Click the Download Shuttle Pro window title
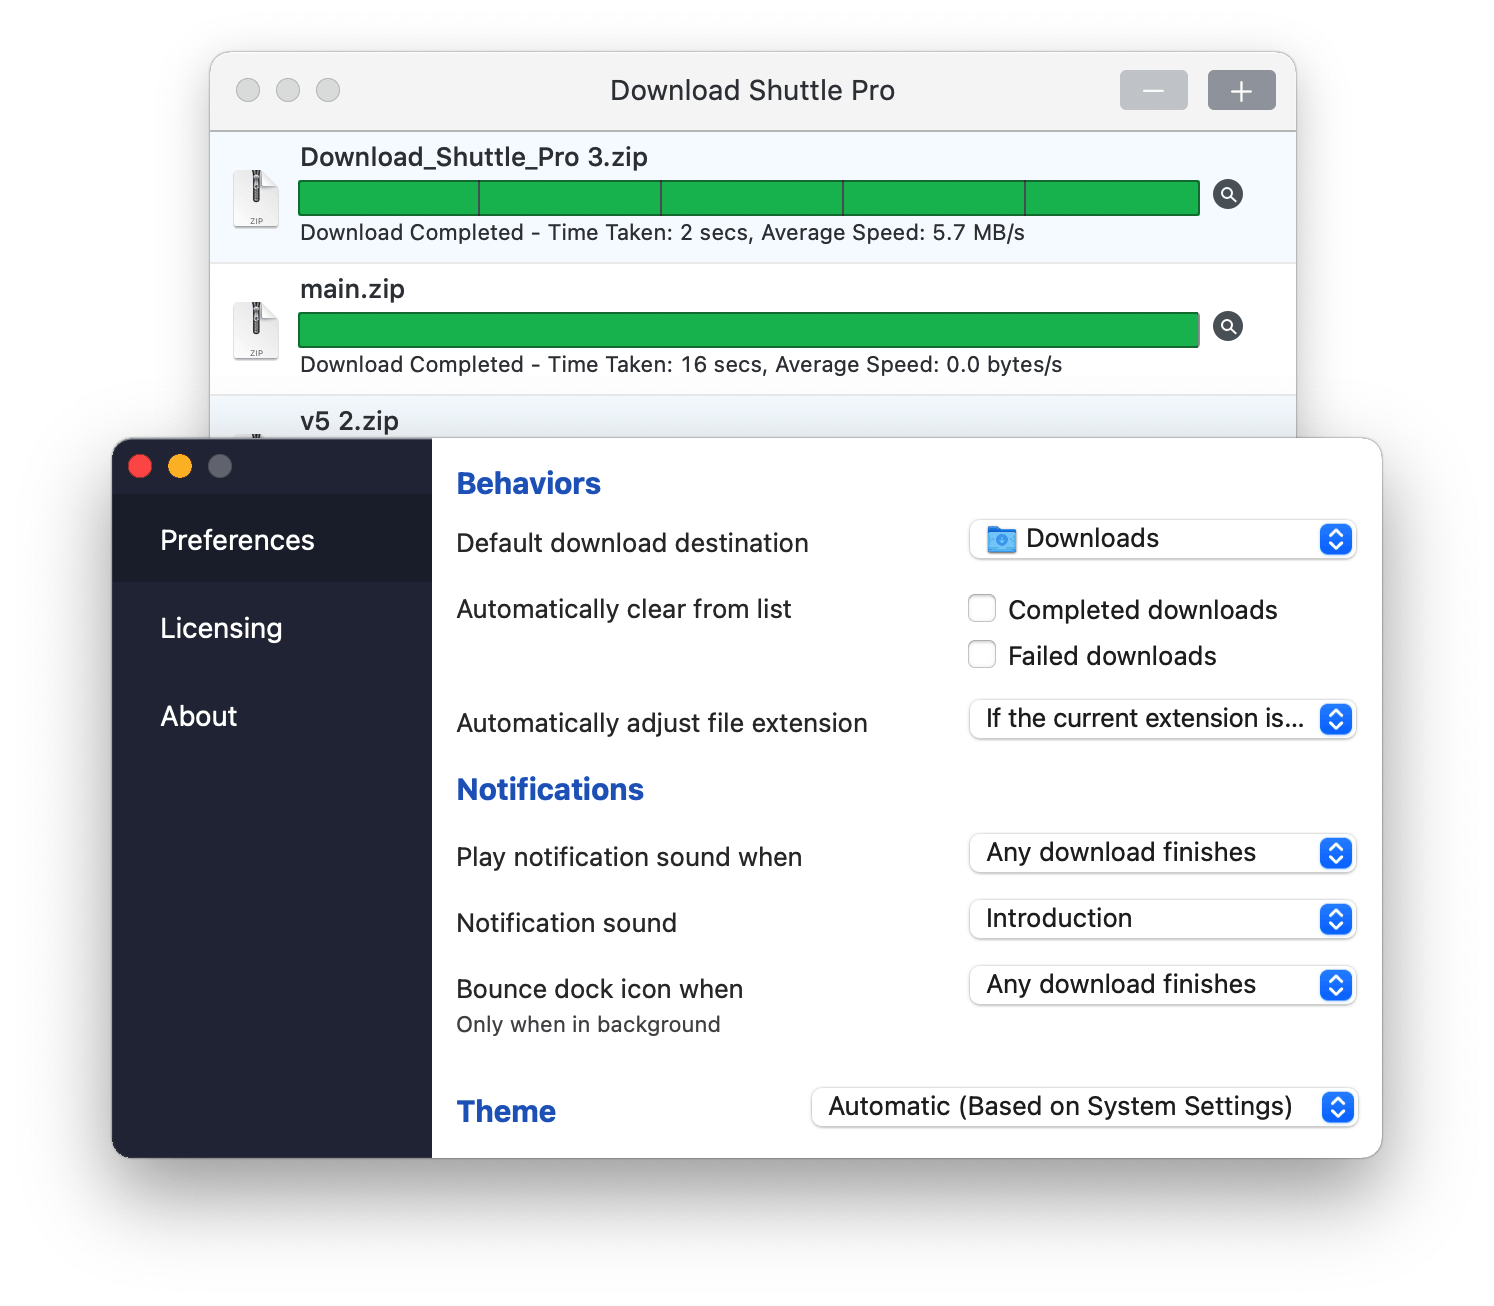This screenshot has width=1494, height=1306. 752,90
